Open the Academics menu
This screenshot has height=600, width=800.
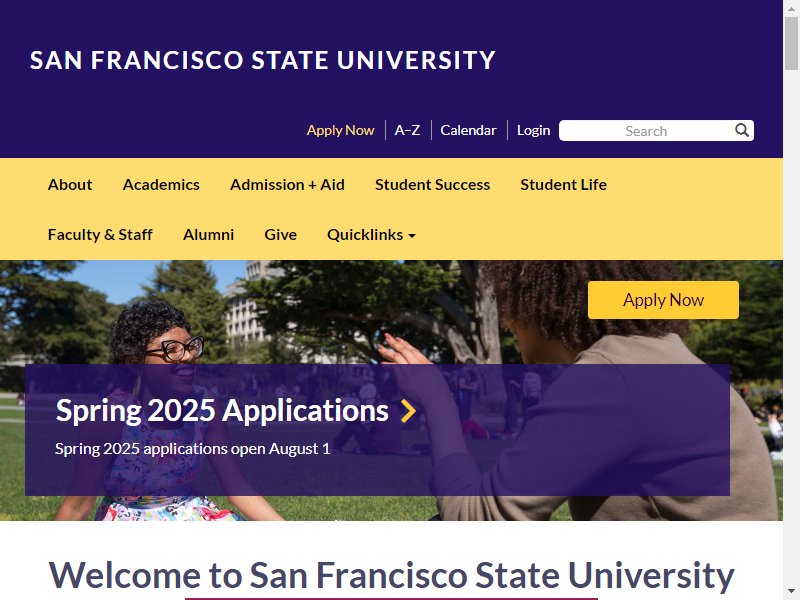pos(161,185)
